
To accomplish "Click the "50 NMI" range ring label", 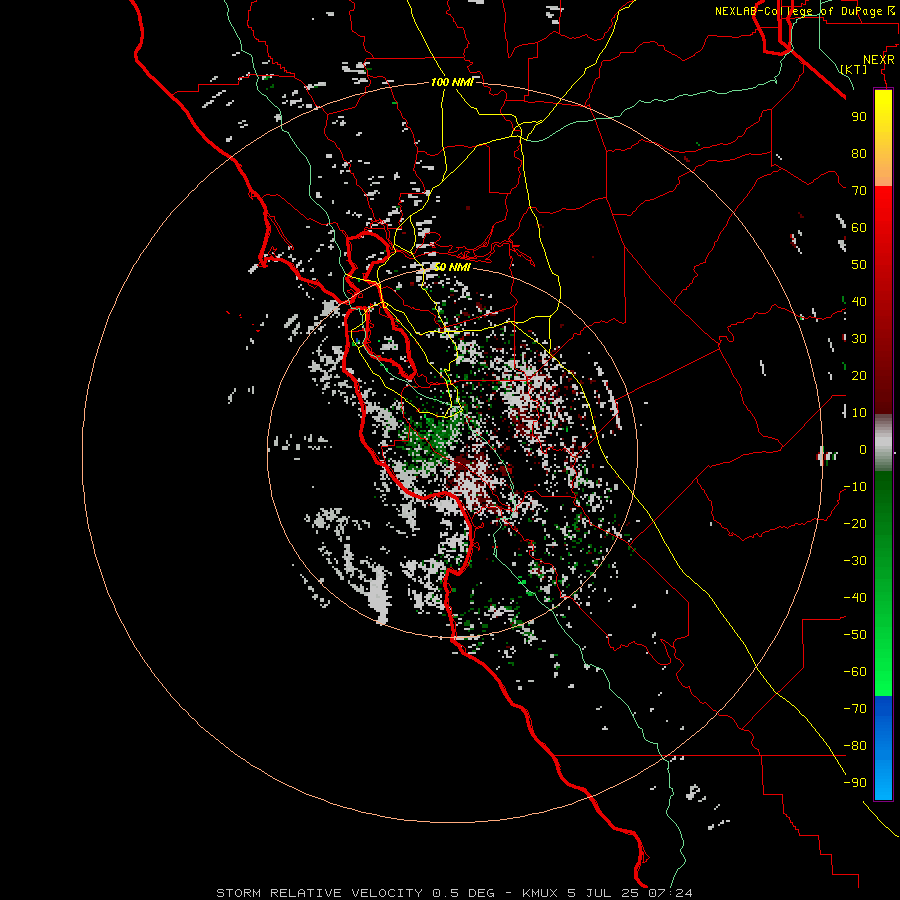I will (x=452, y=267).
